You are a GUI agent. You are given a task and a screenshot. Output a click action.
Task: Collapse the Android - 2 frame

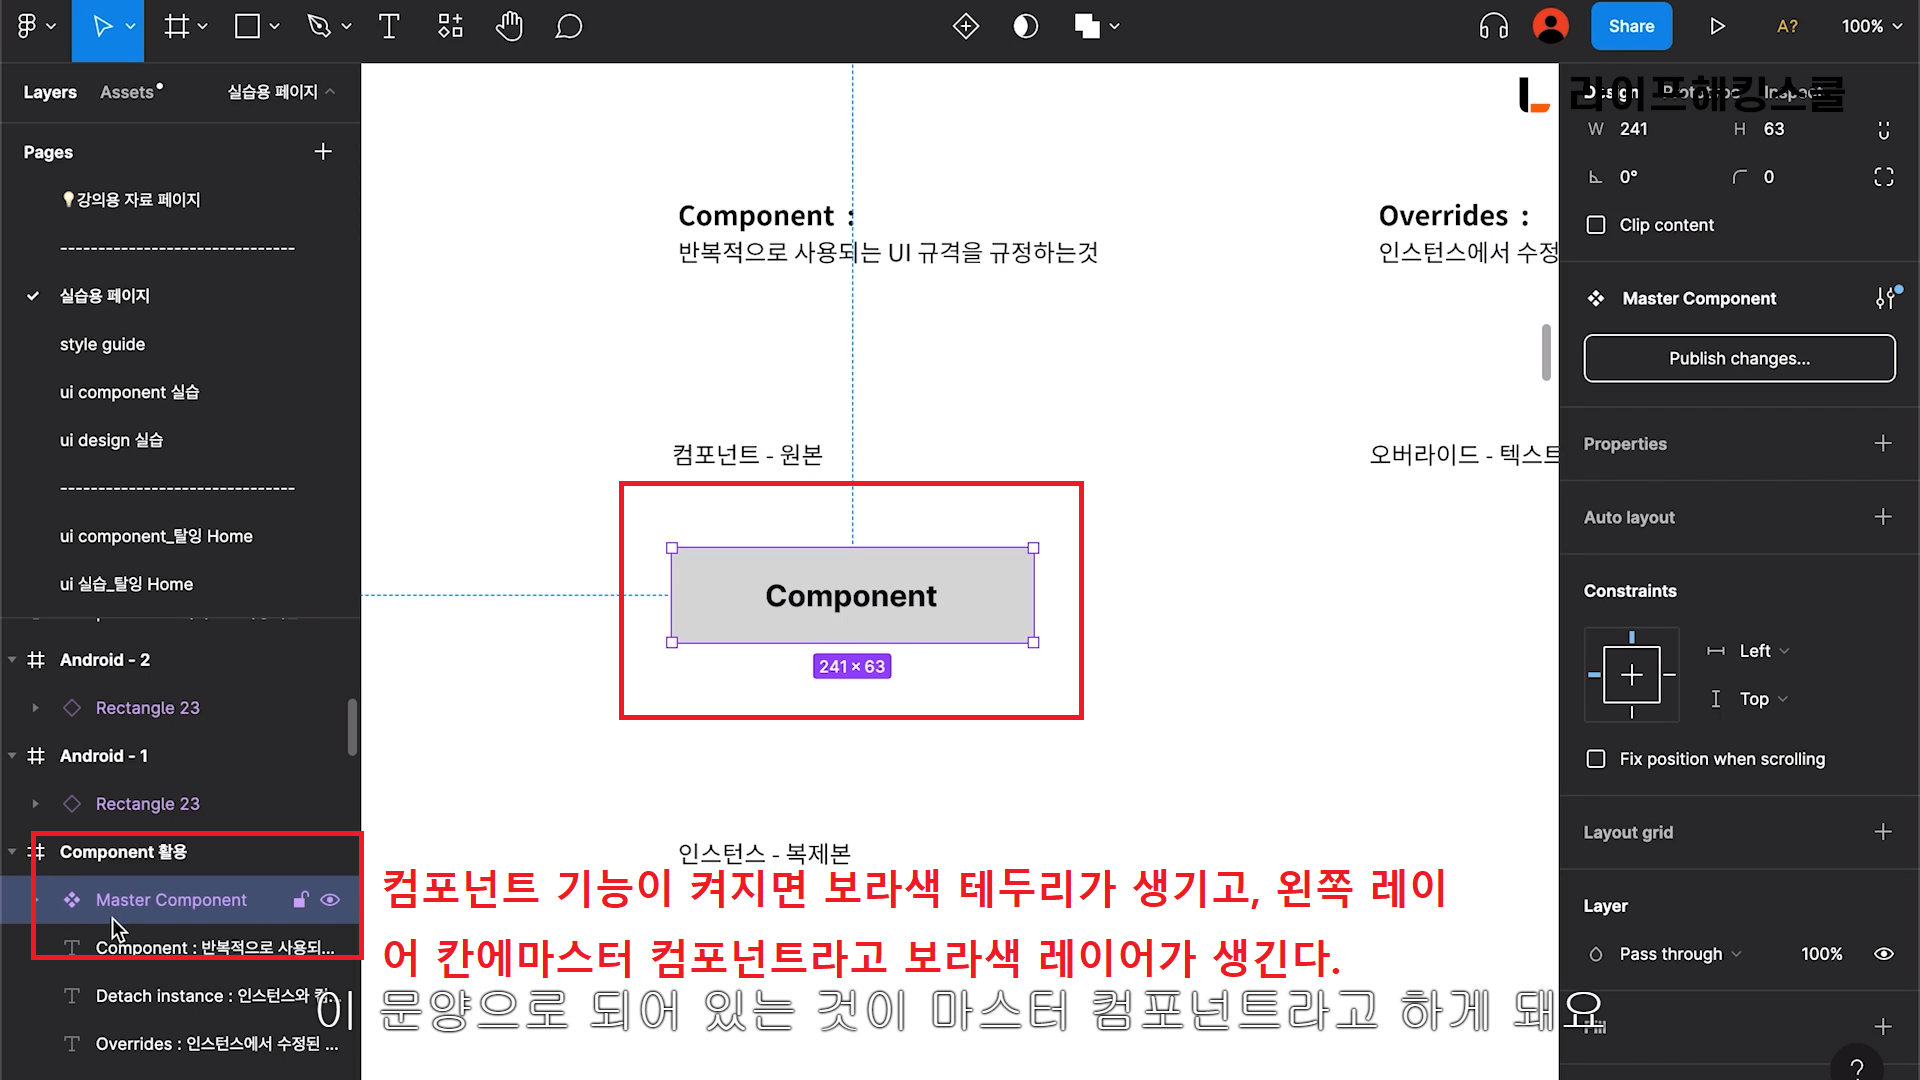(x=12, y=660)
